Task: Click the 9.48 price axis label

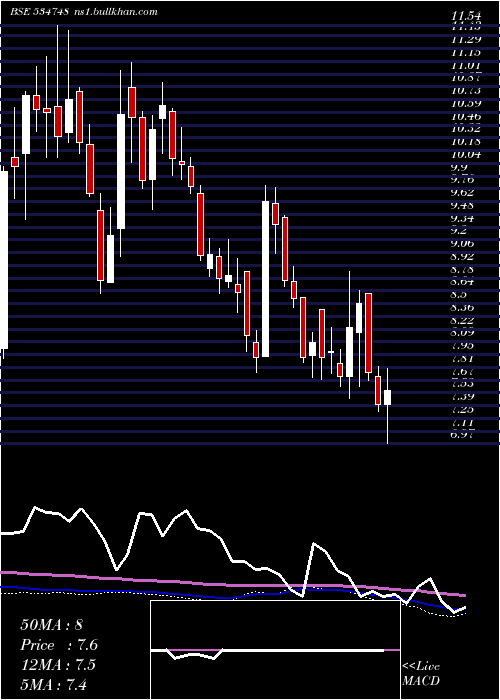Action: click(462, 206)
